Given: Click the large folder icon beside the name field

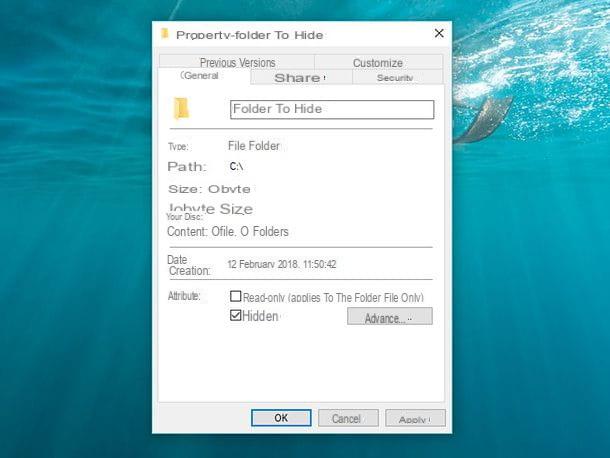Looking at the screenshot, I should 181,108.
